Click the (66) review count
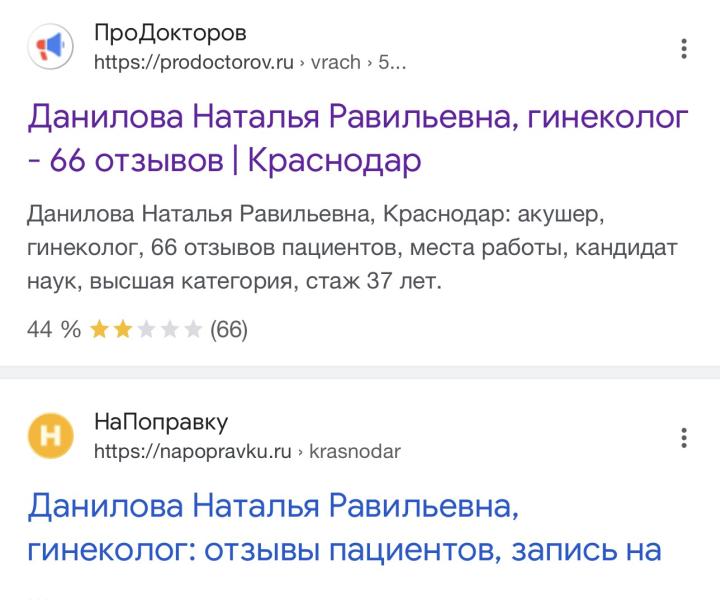 [x=229, y=330]
